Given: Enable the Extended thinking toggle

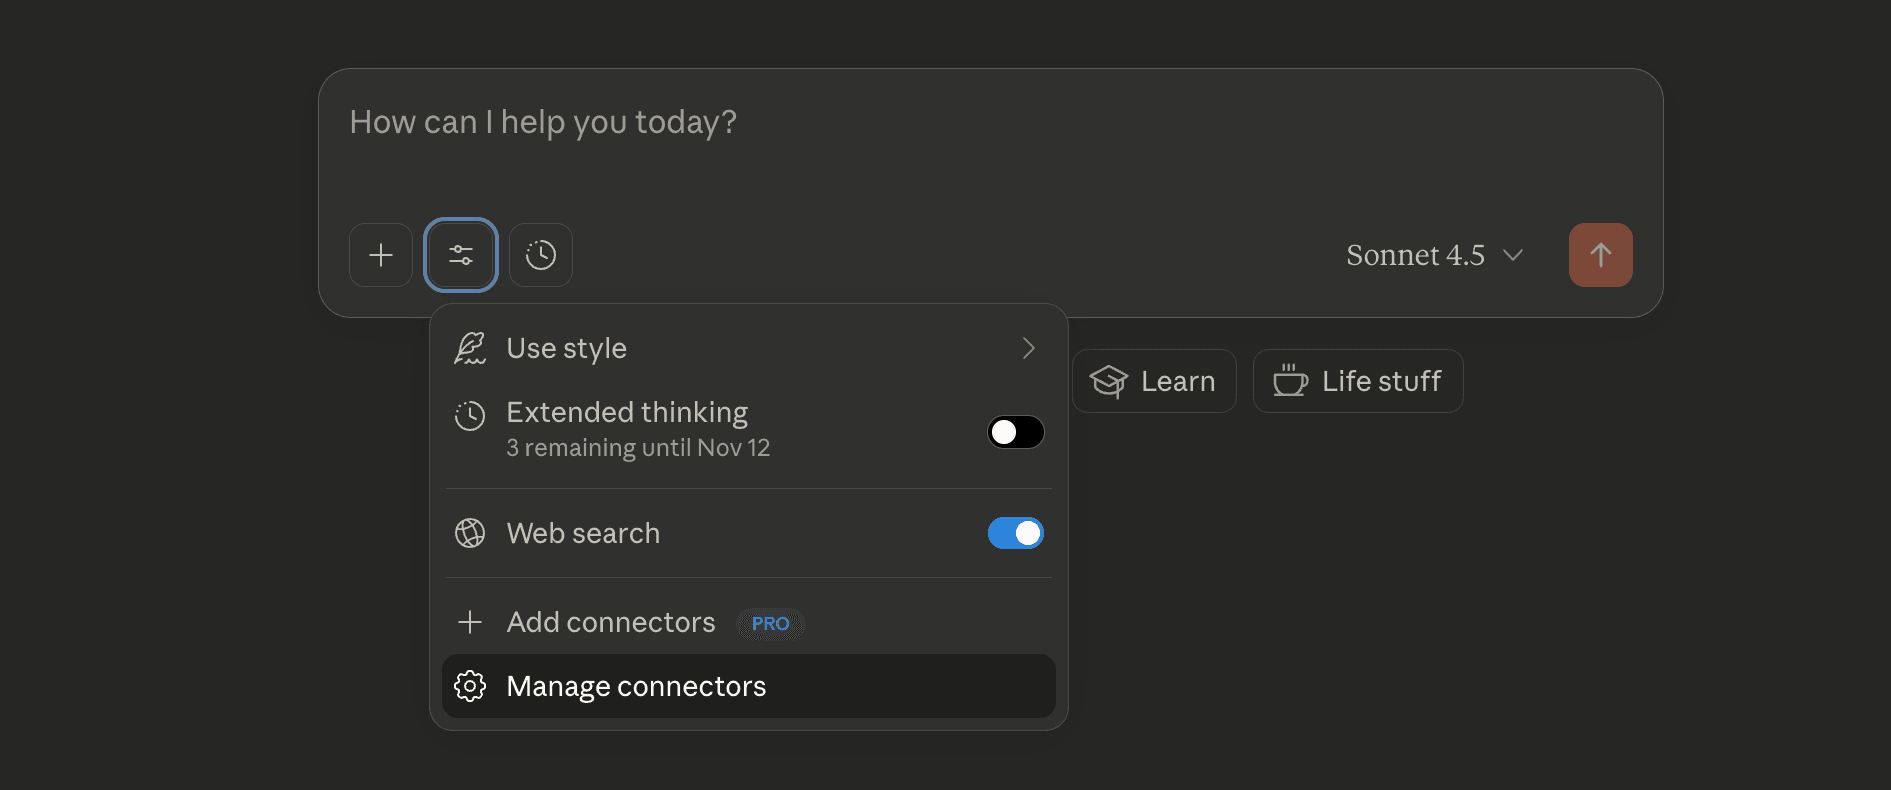Looking at the screenshot, I should 1015,432.
